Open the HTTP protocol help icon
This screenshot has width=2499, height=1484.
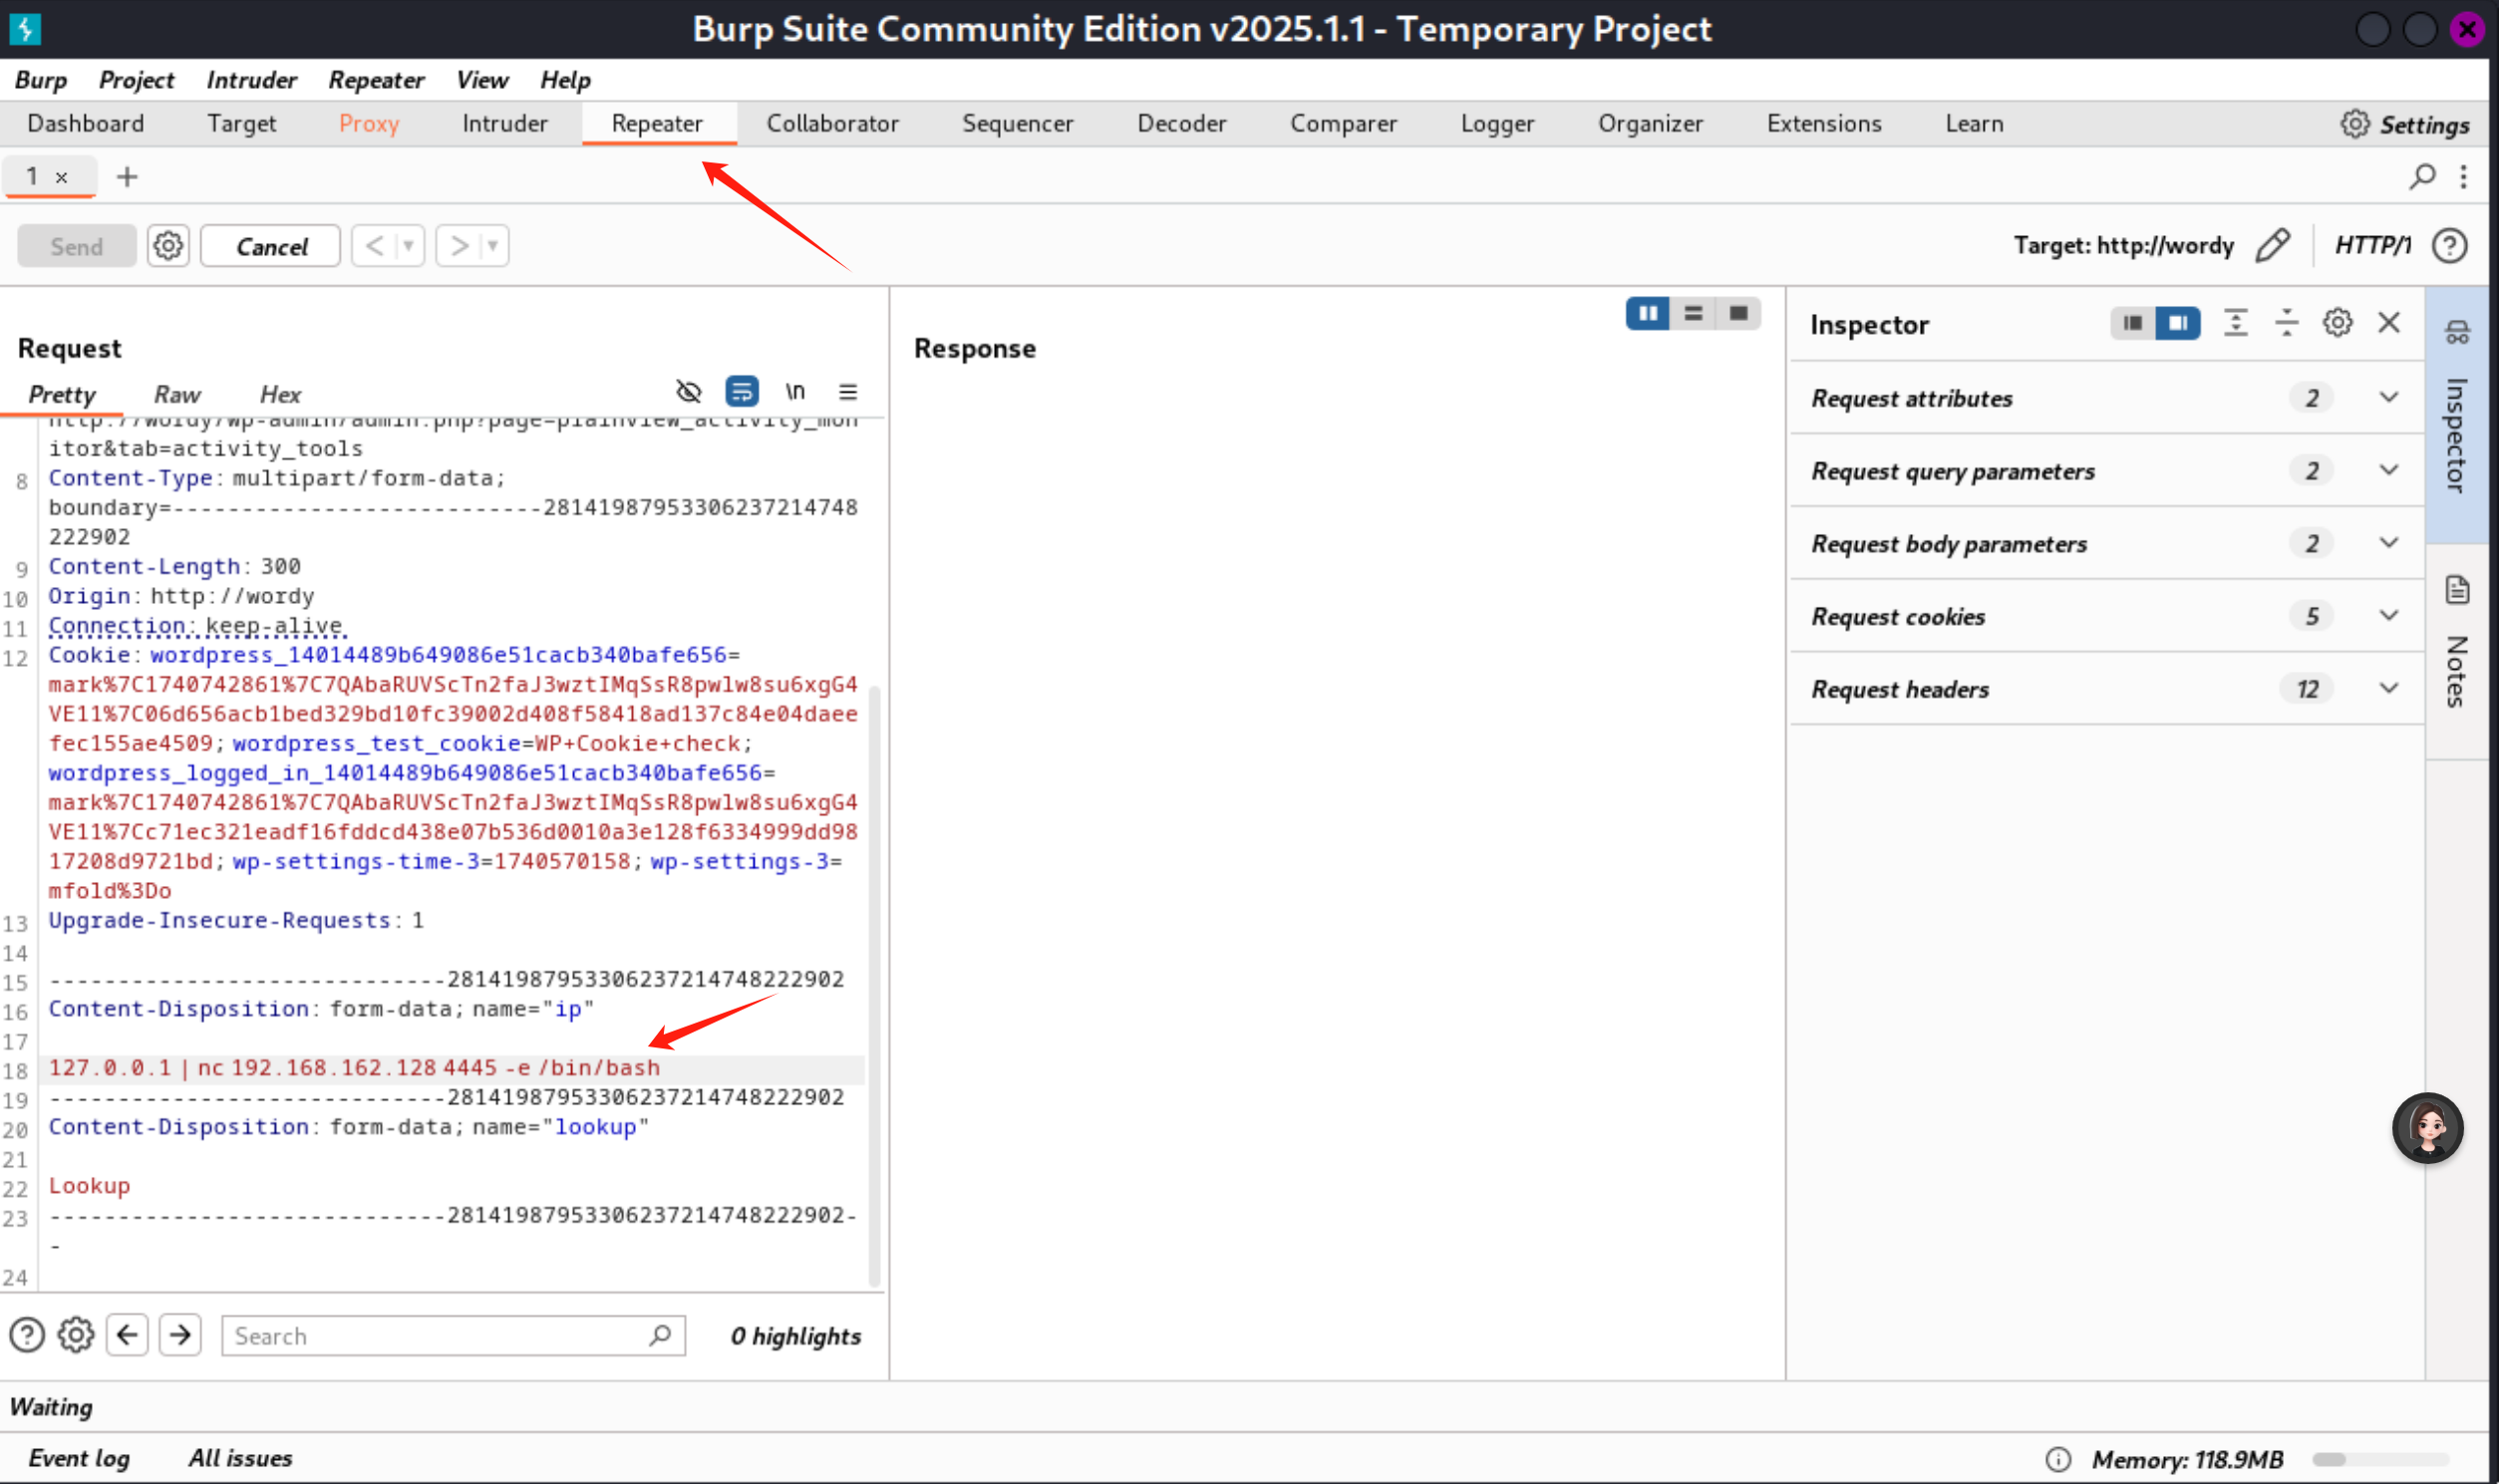(2450, 246)
